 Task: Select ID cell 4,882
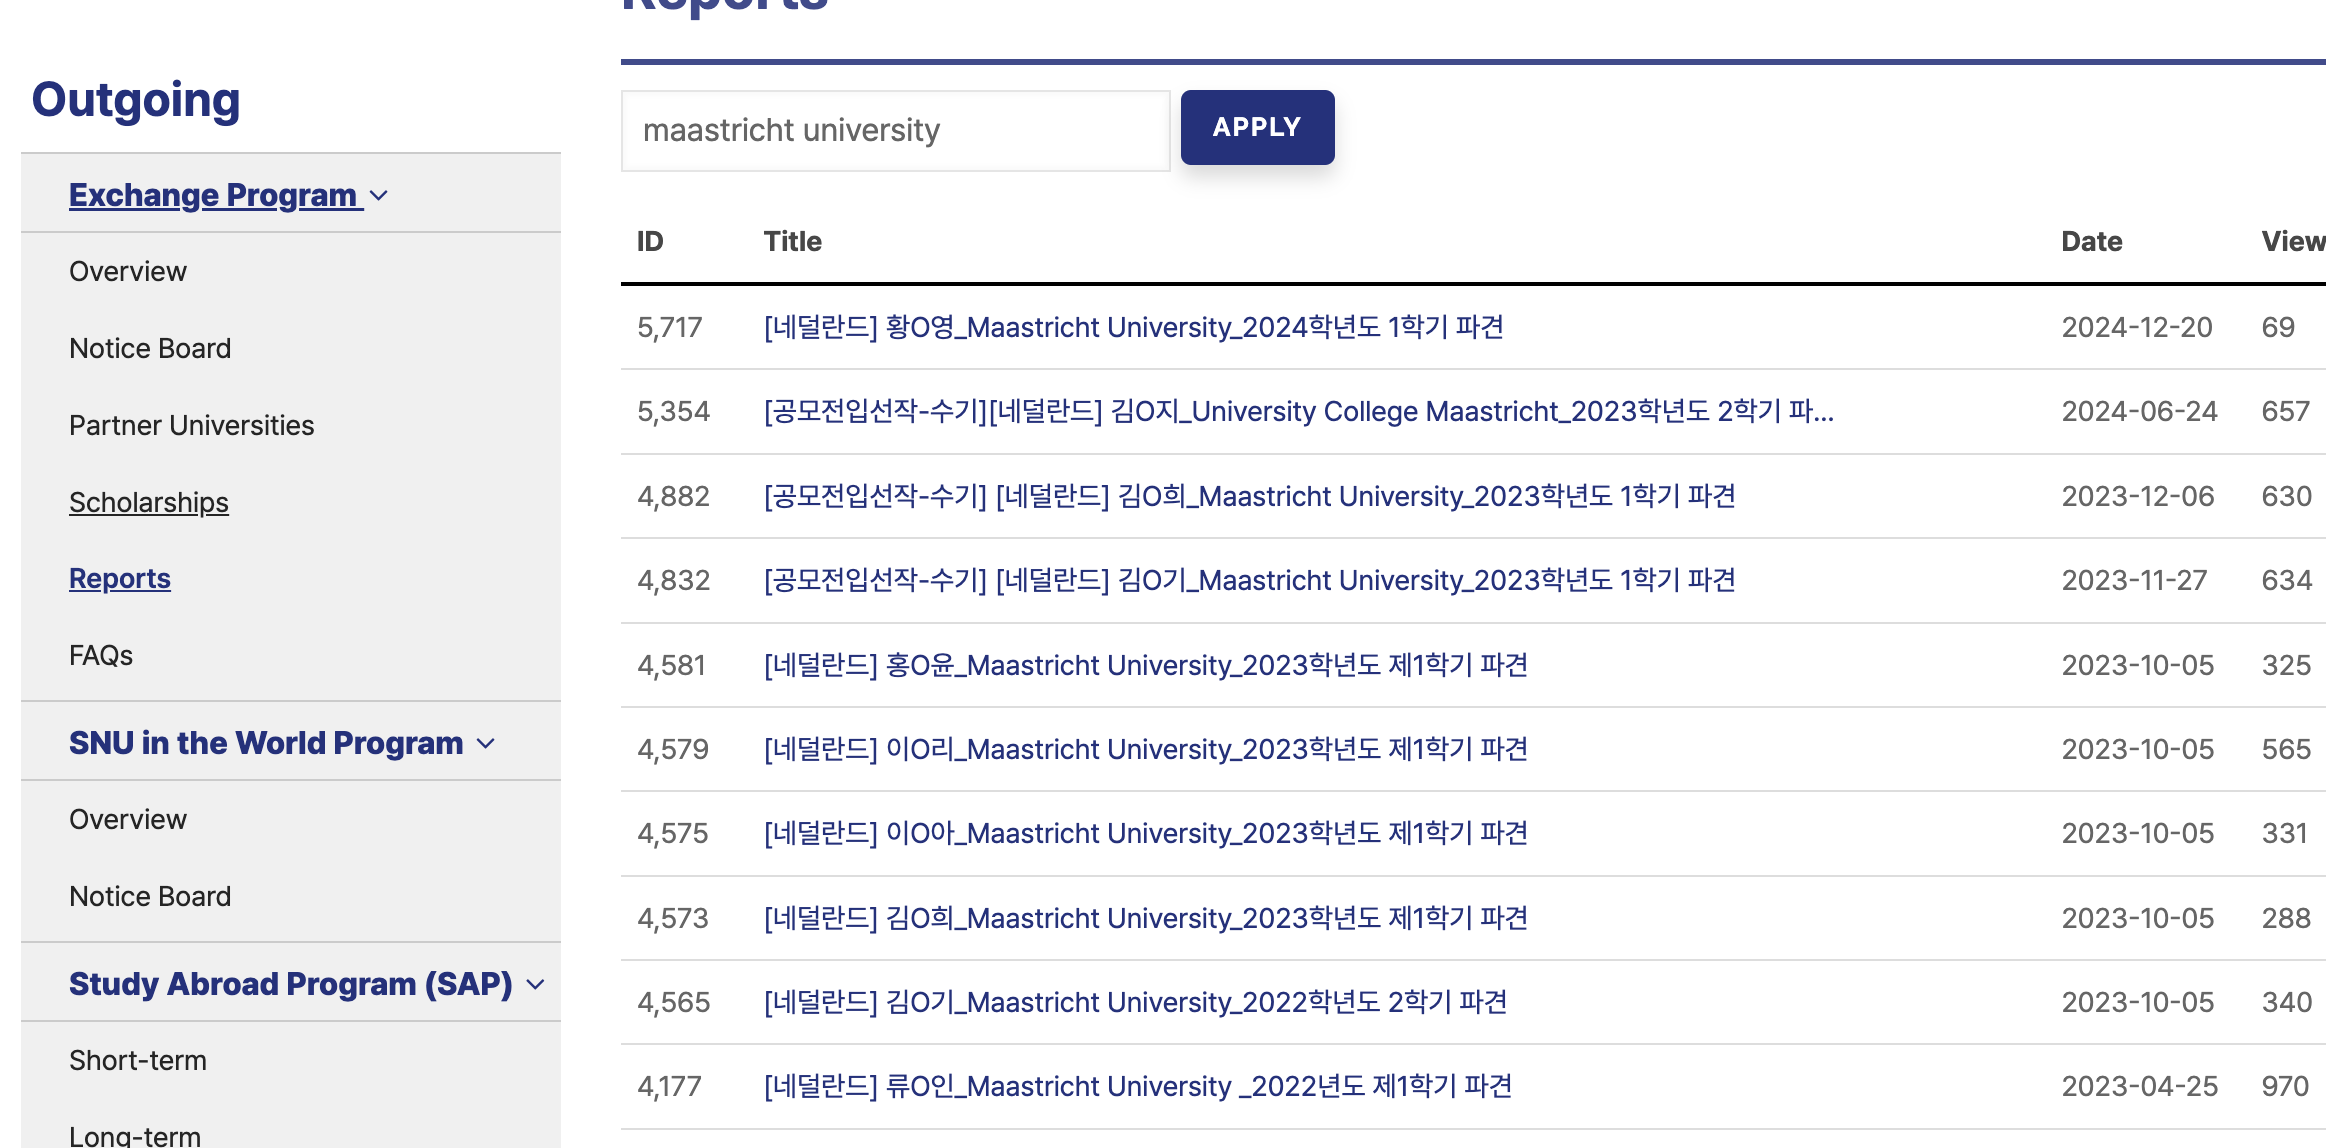[x=674, y=497]
